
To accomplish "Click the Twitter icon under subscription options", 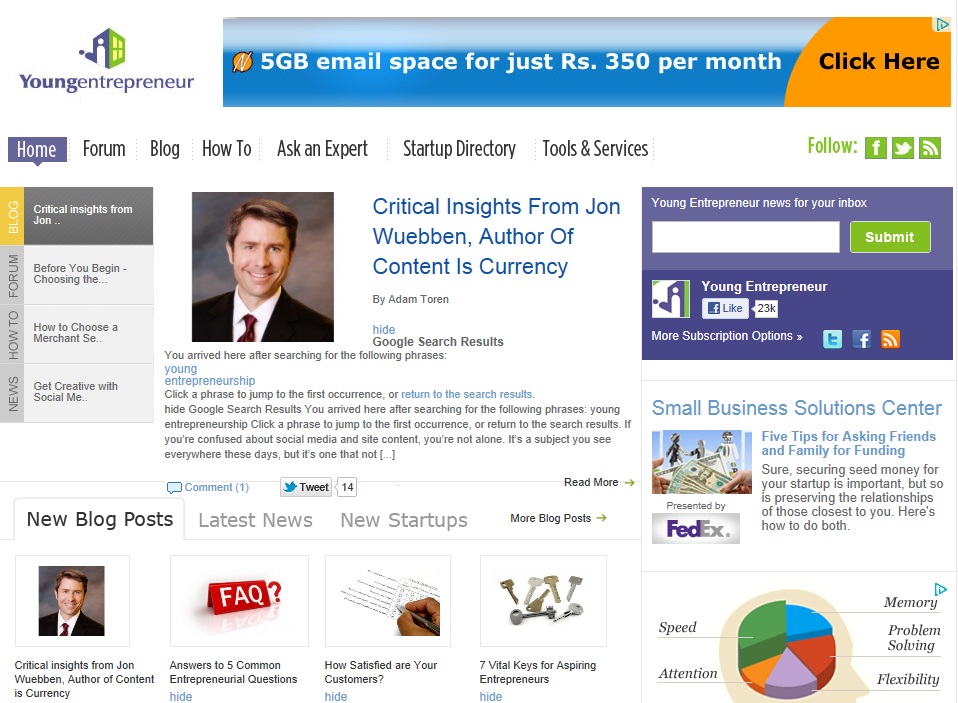I will (832, 339).
